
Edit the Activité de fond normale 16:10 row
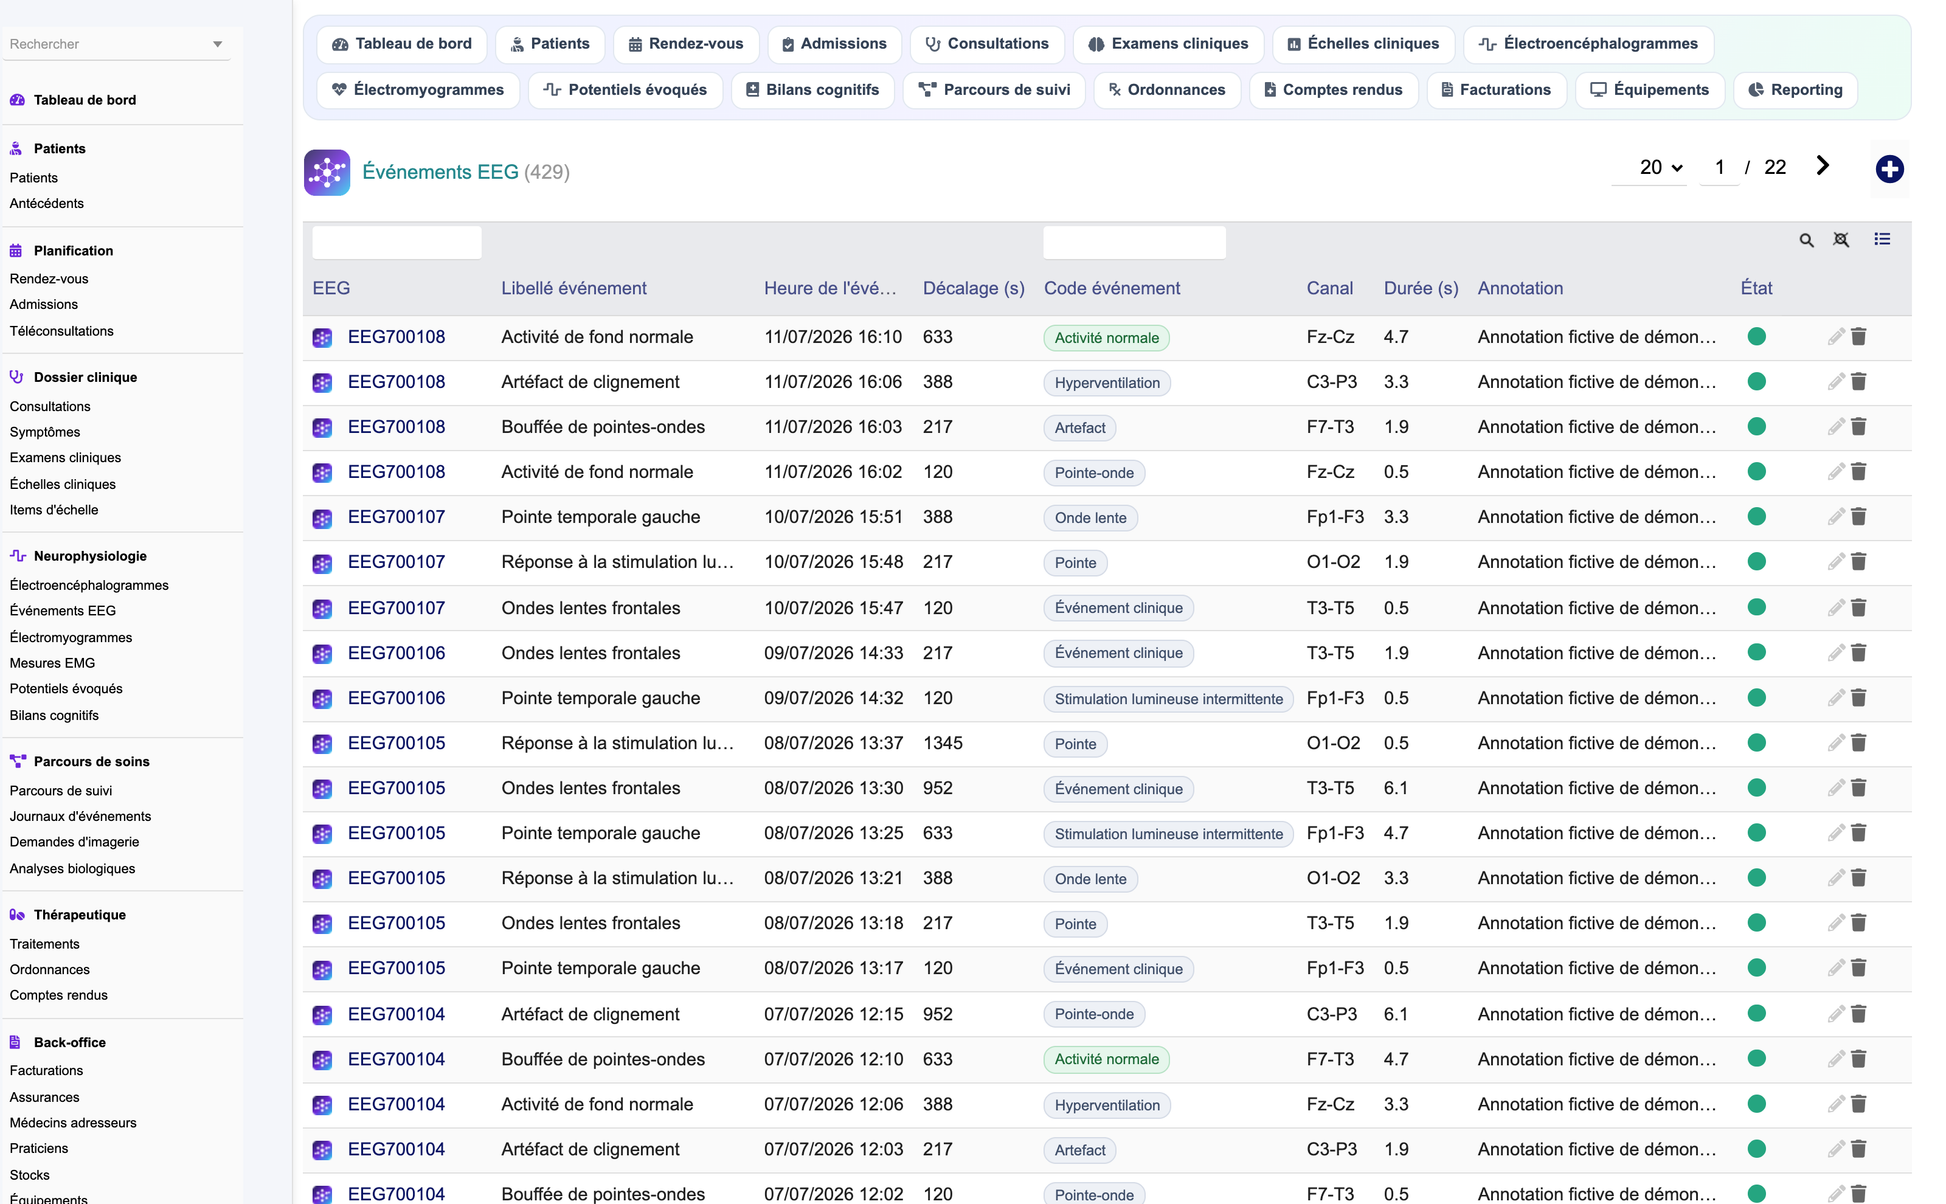coord(1836,337)
